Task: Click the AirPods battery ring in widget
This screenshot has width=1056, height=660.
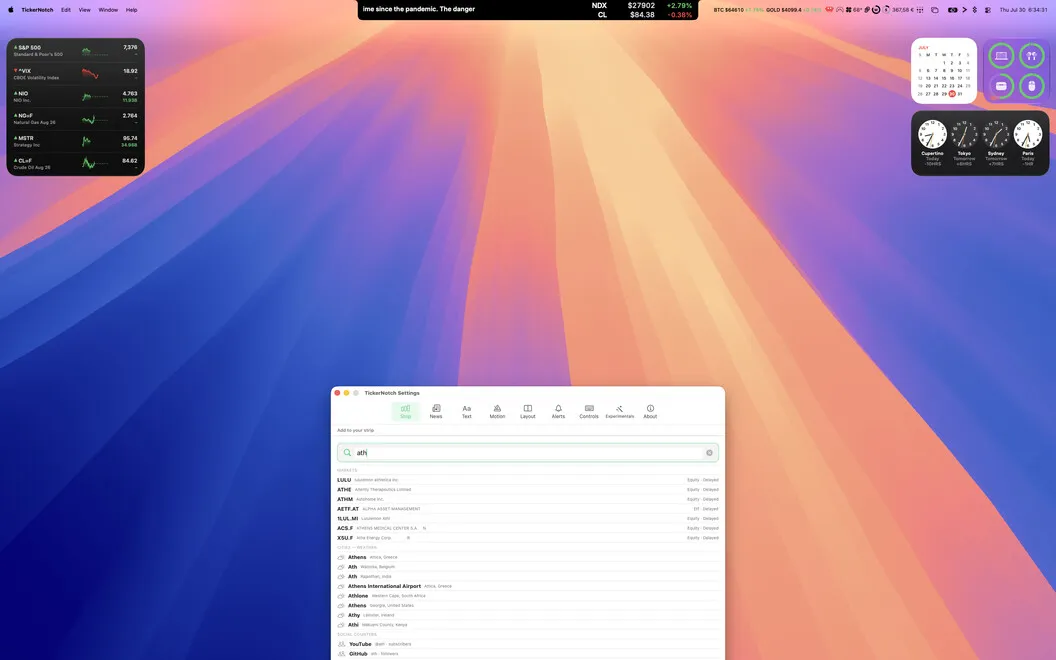Action: pyautogui.click(x=1031, y=55)
